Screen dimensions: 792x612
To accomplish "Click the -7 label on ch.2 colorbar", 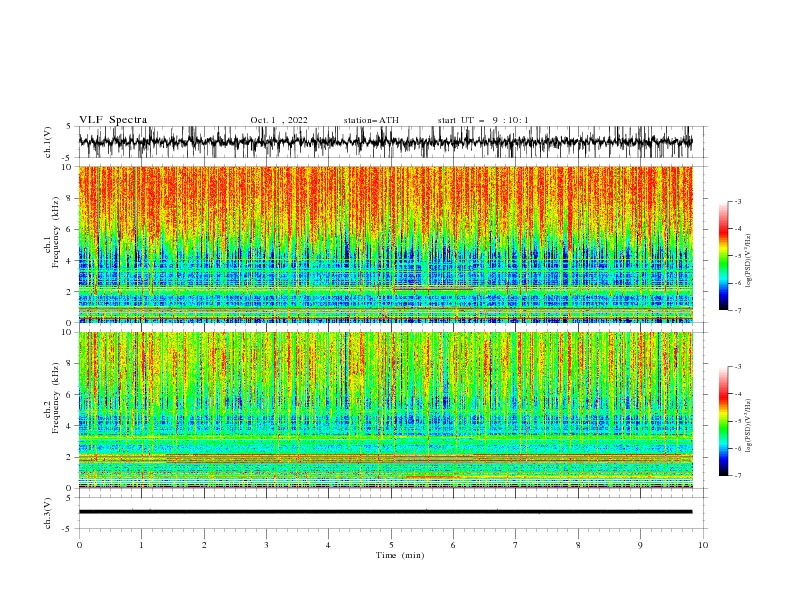I will (x=737, y=476).
